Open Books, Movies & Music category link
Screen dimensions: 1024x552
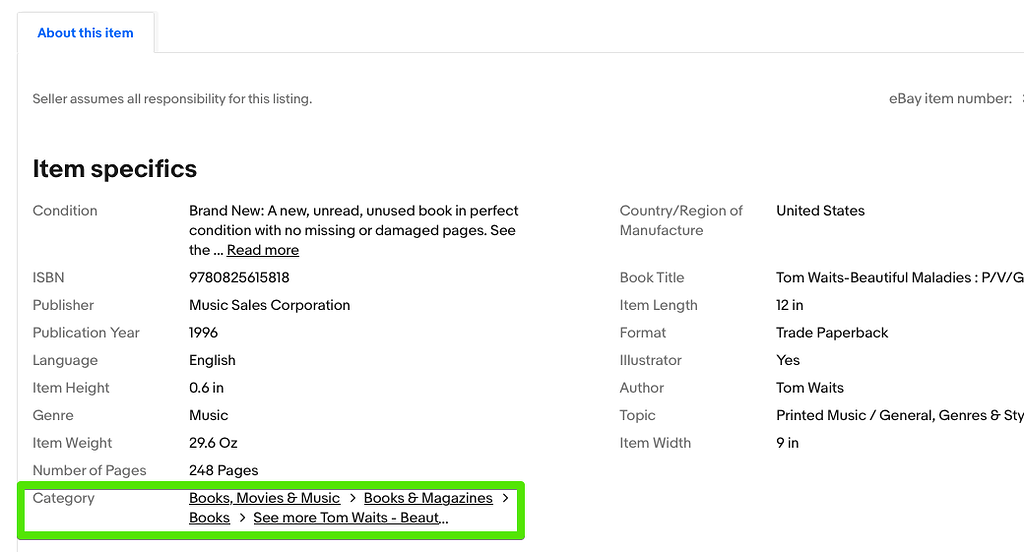264,498
